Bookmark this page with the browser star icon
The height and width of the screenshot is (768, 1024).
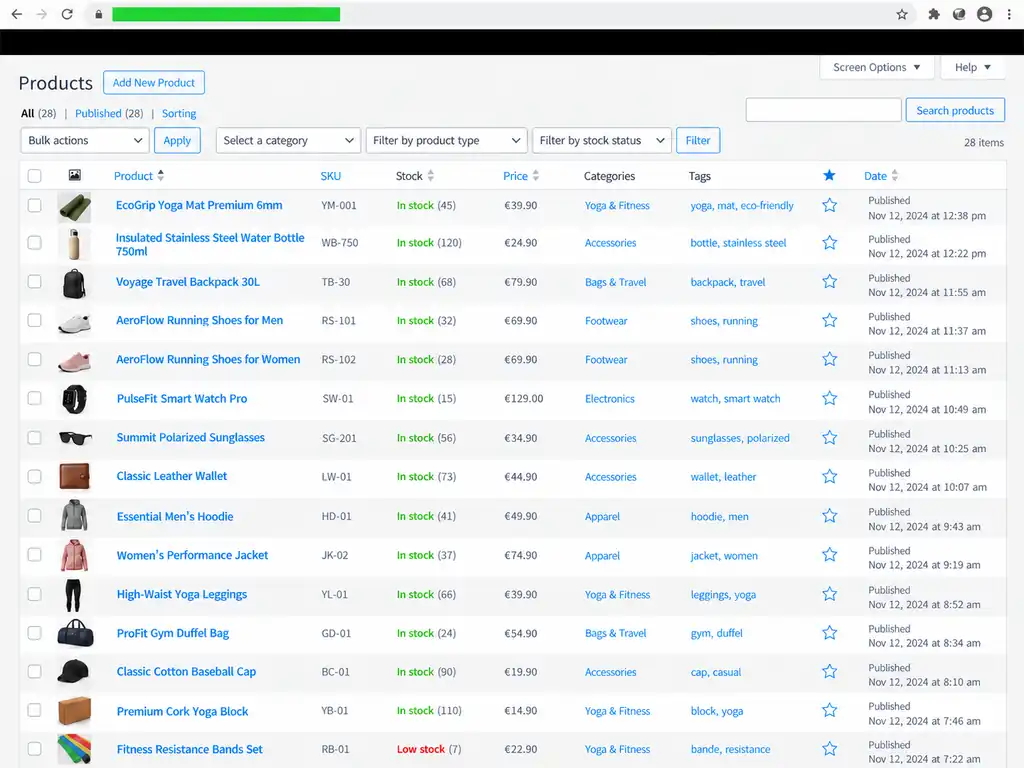[x=902, y=14]
